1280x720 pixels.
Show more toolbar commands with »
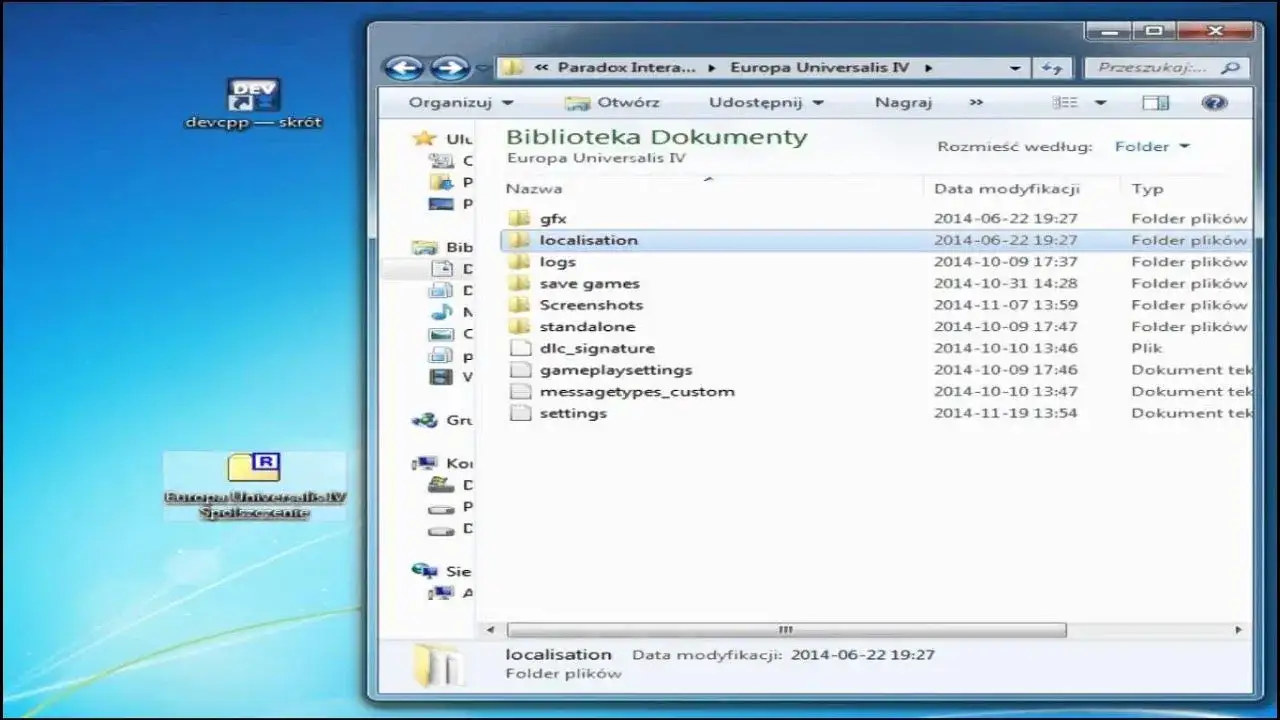coord(976,102)
